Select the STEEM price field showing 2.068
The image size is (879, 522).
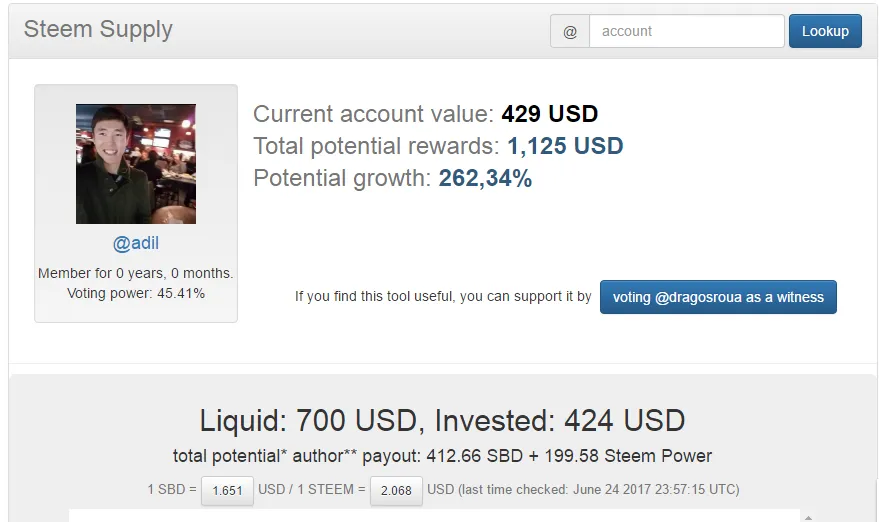pyautogui.click(x=396, y=491)
